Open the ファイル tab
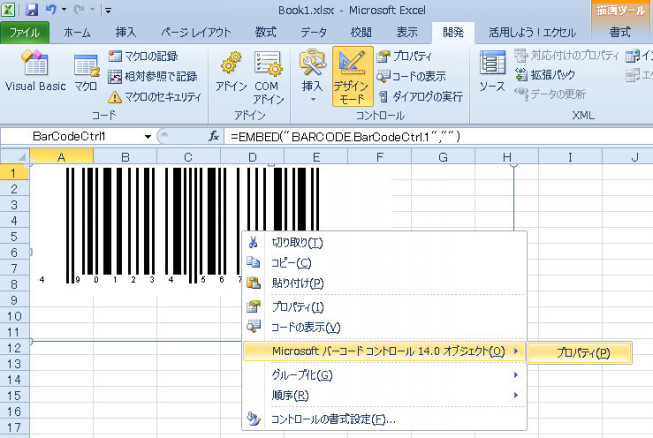The height and width of the screenshot is (438, 653). click(x=25, y=32)
